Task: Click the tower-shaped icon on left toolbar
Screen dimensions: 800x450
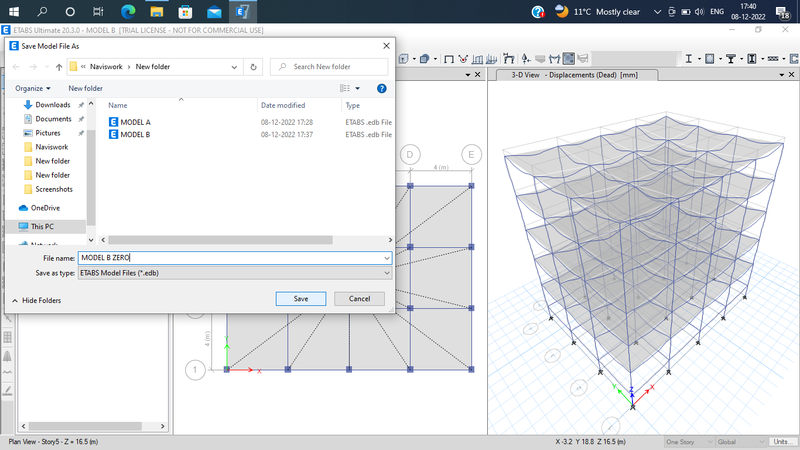Action: 8,356
